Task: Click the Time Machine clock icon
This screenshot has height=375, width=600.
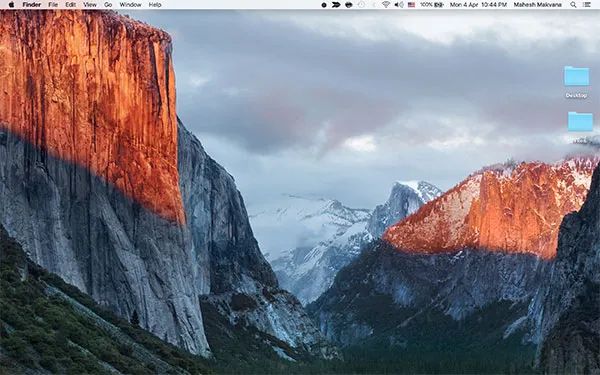Action: [361, 5]
